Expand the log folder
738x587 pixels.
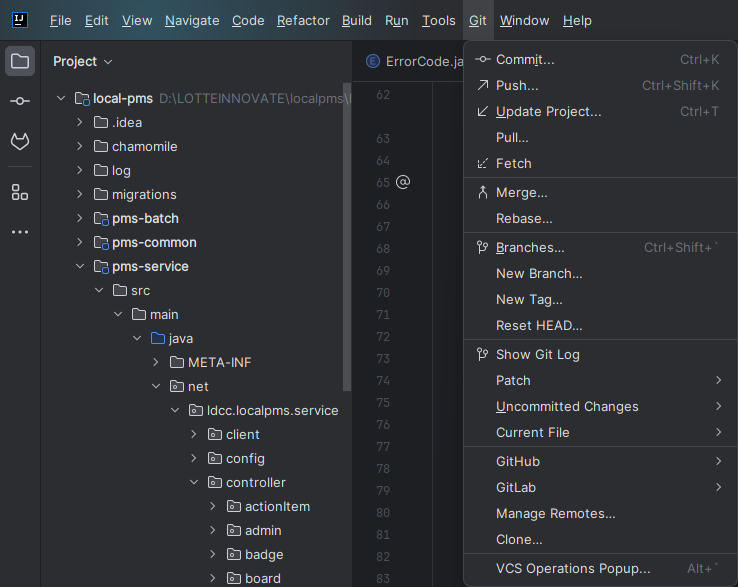tap(80, 170)
